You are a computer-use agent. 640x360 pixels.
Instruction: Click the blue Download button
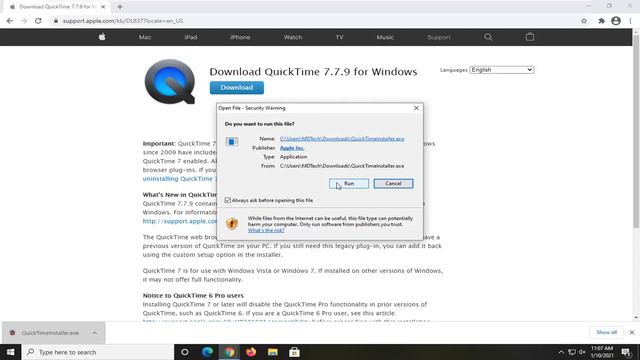(237, 88)
